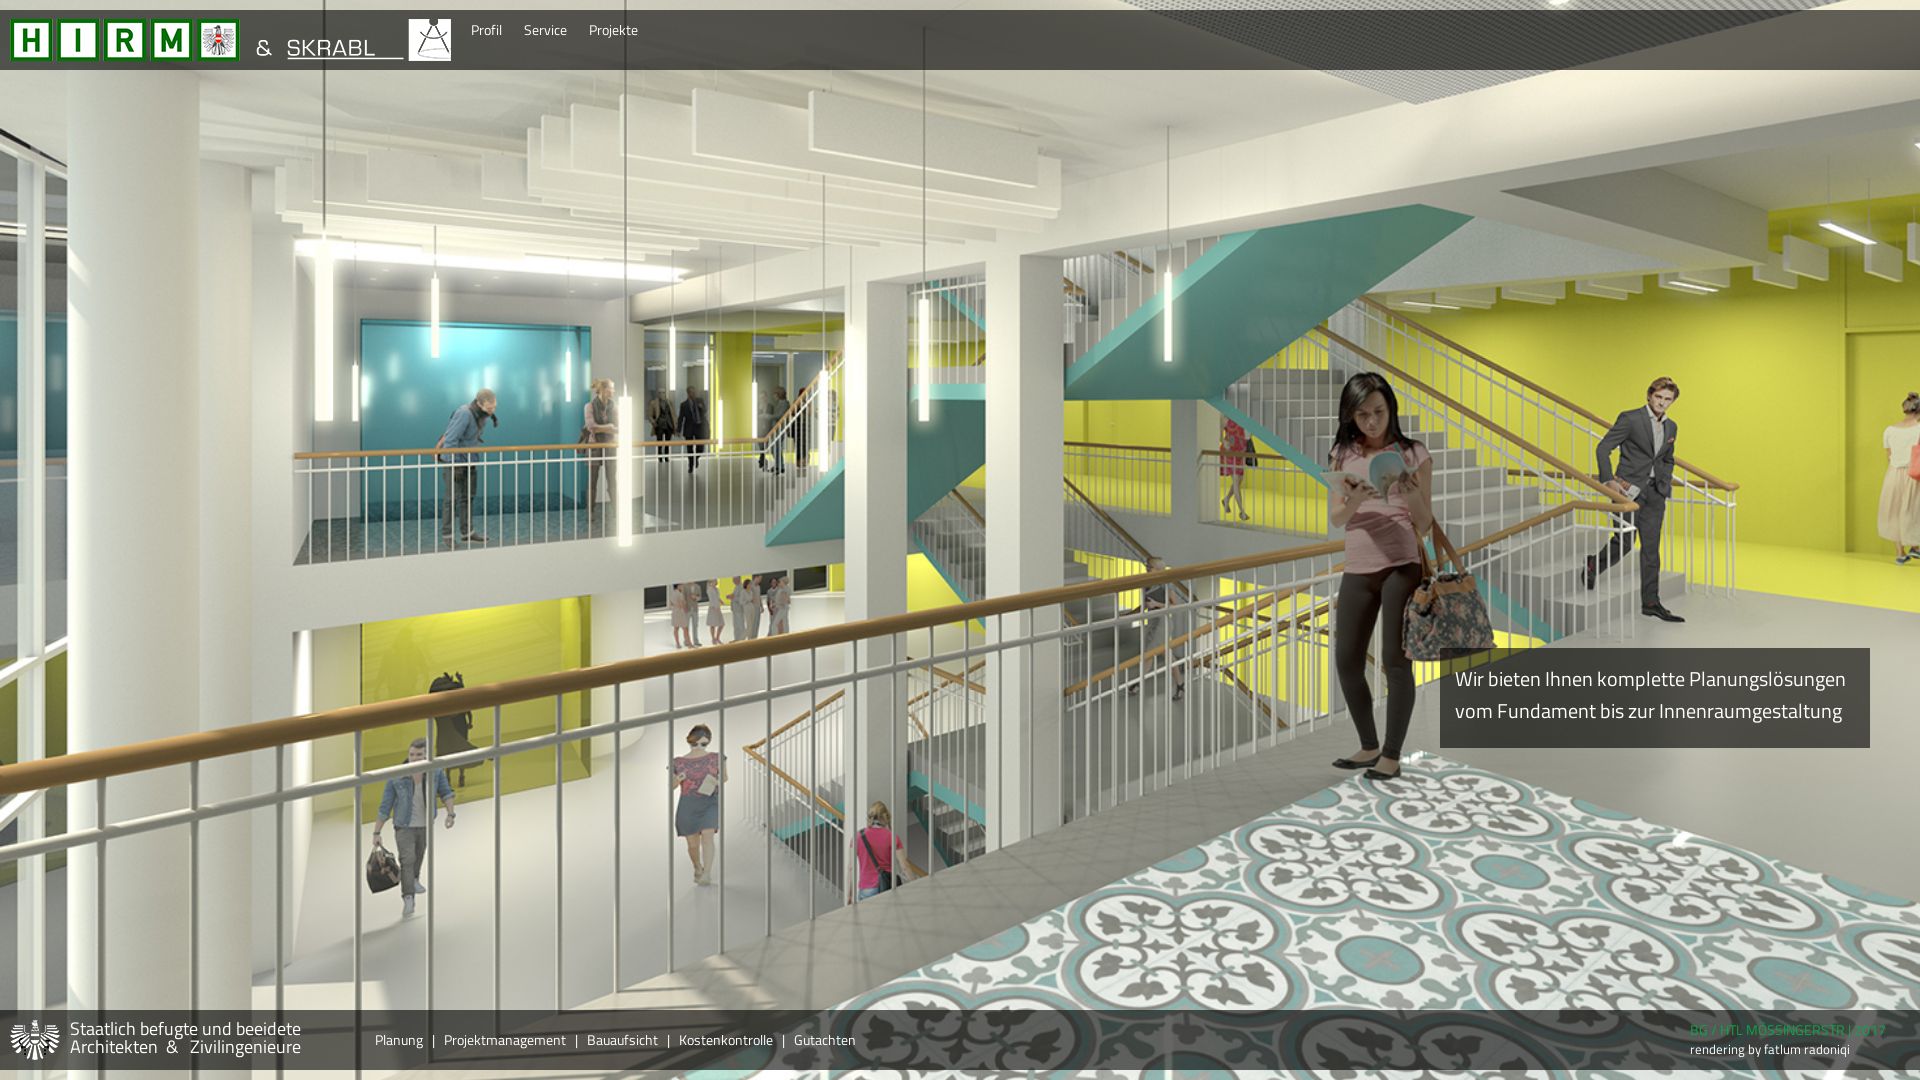Click the Austrian eagle emblem in footer
The width and height of the screenshot is (1920, 1080).
tap(35, 1040)
